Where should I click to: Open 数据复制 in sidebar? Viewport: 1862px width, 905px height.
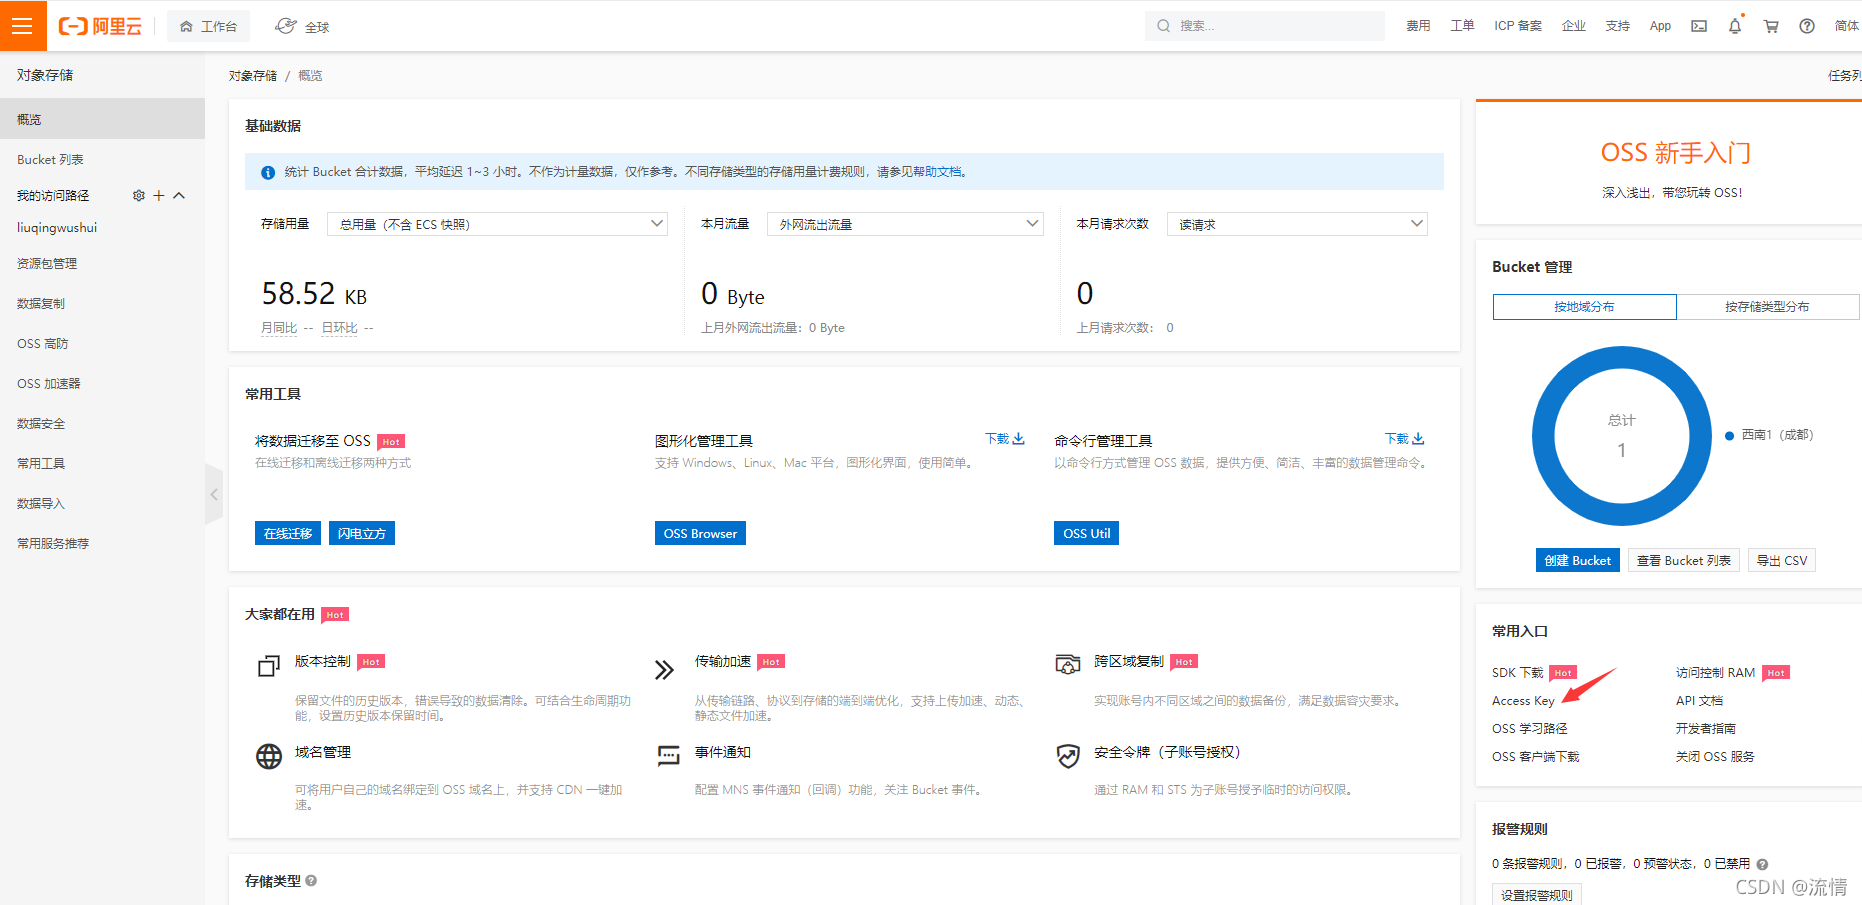pos(41,304)
